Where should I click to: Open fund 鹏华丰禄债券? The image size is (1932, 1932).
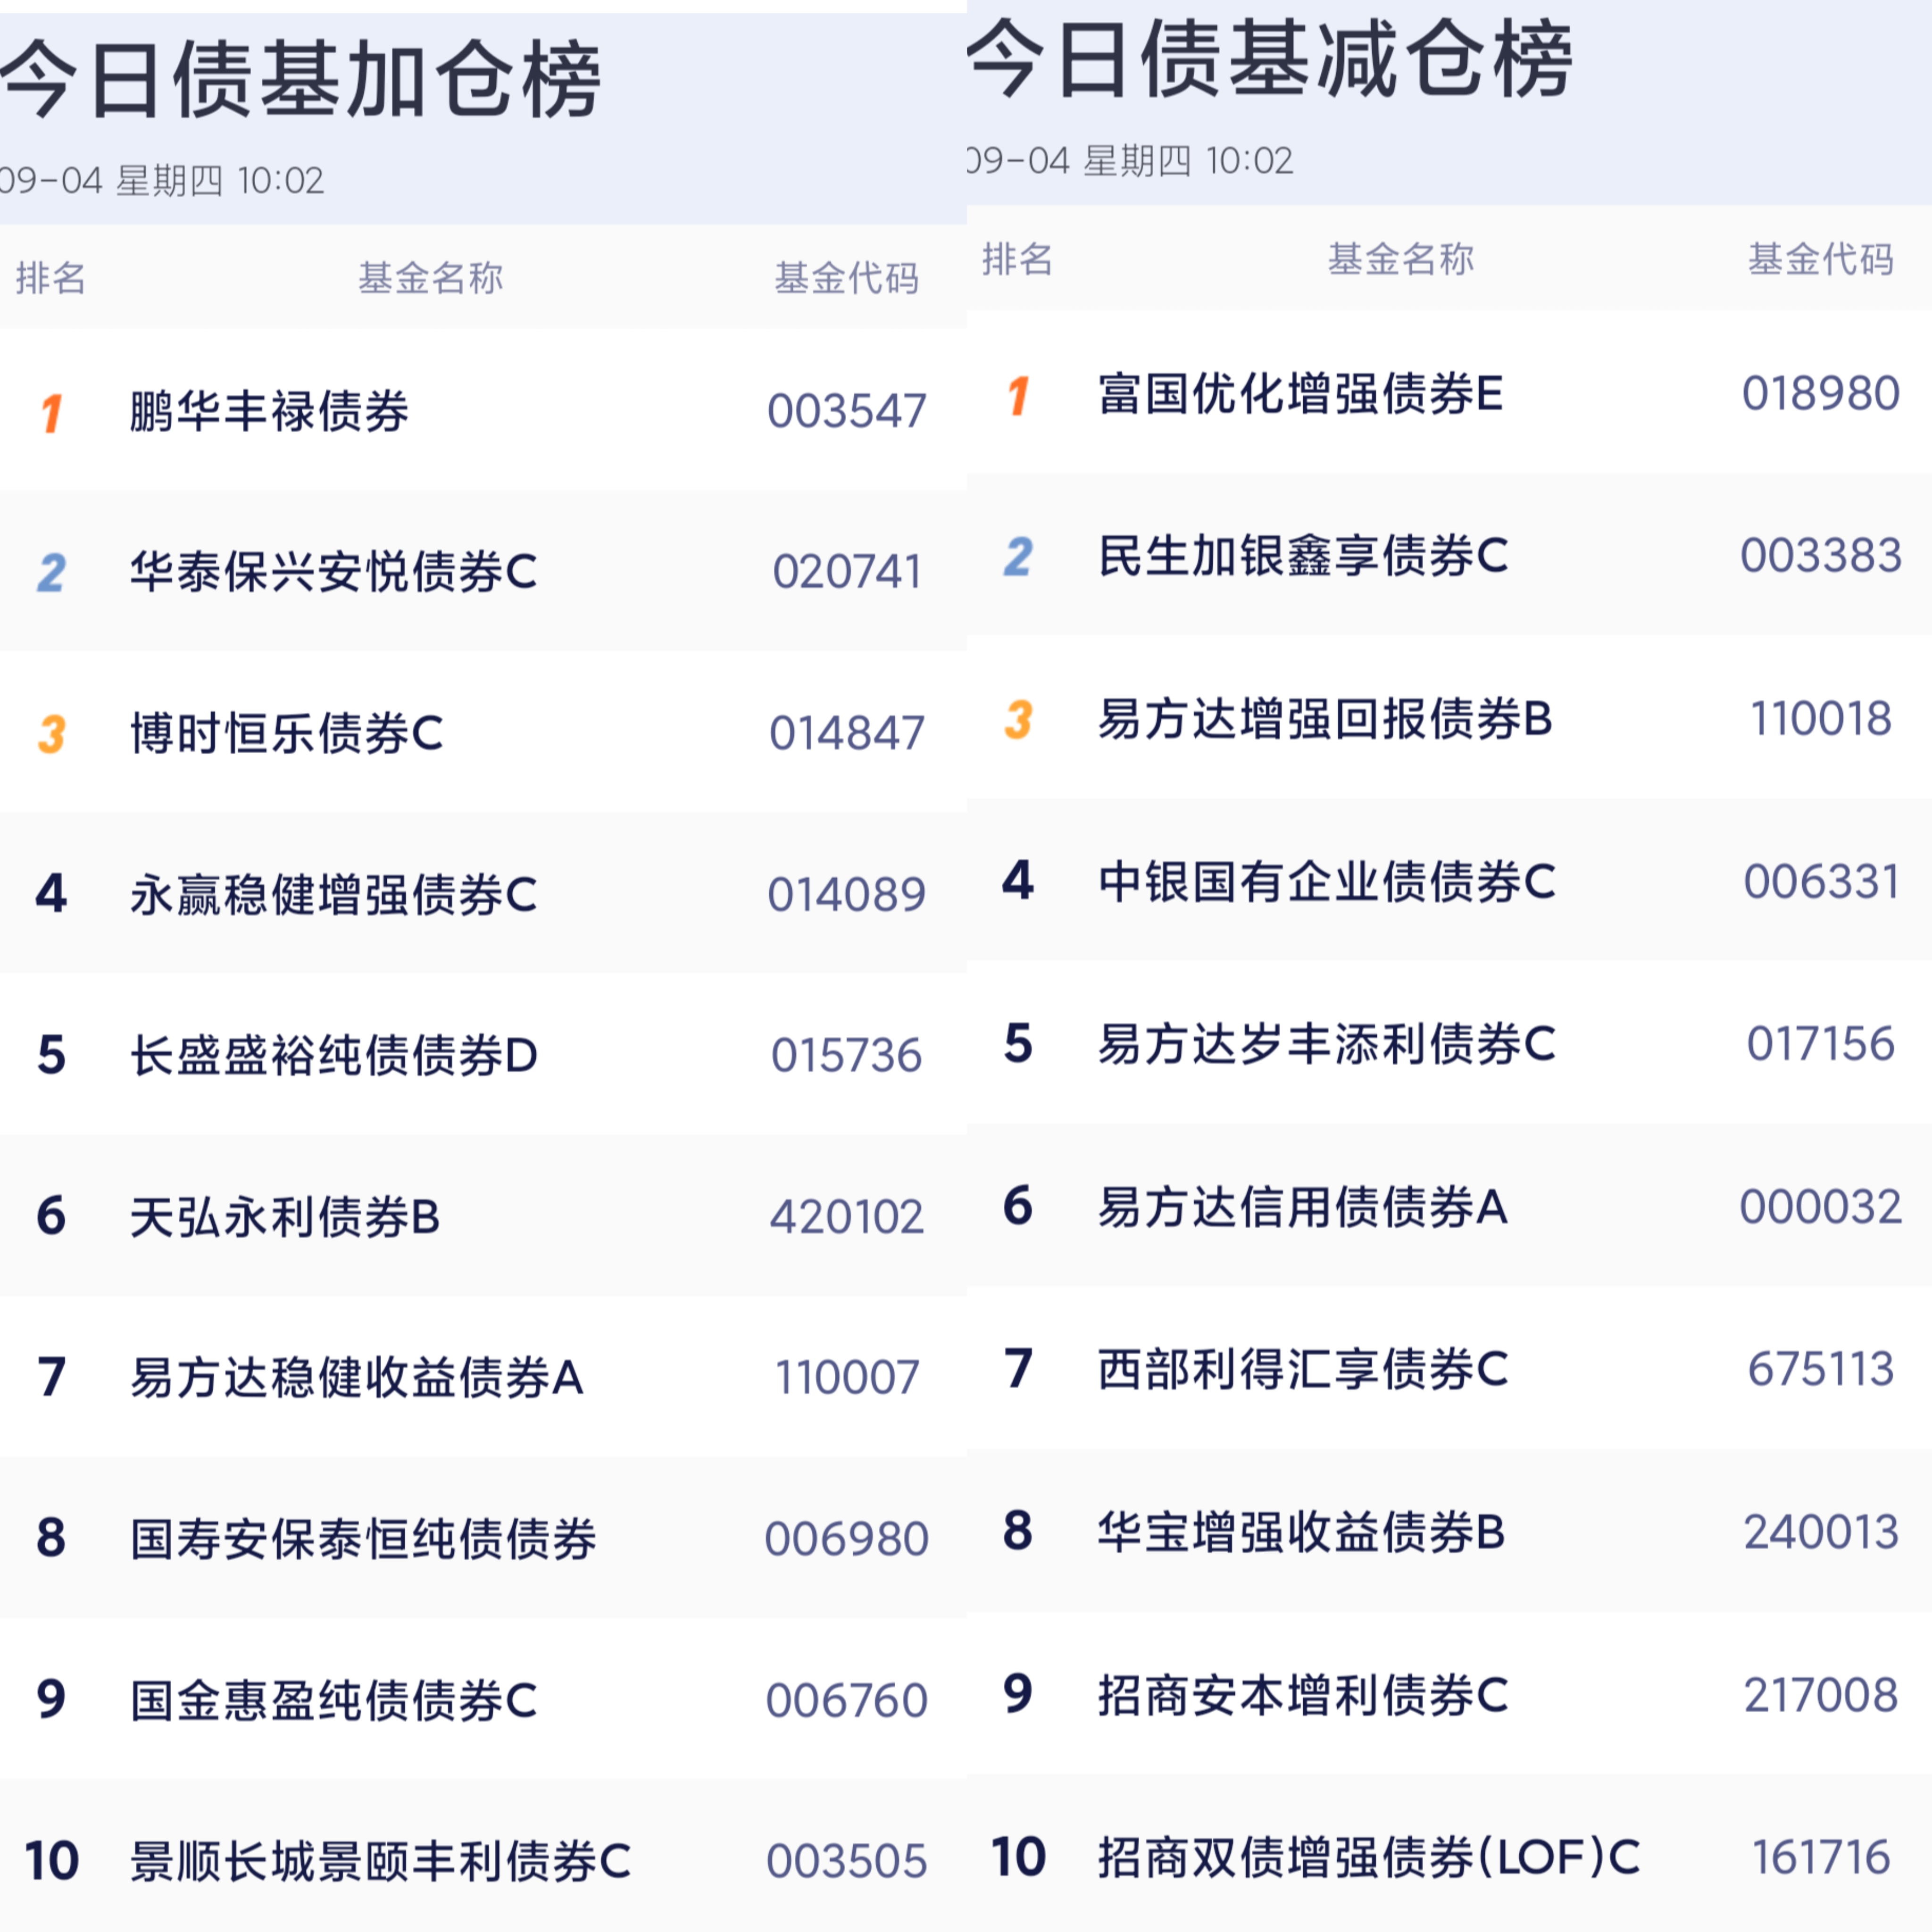(269, 411)
